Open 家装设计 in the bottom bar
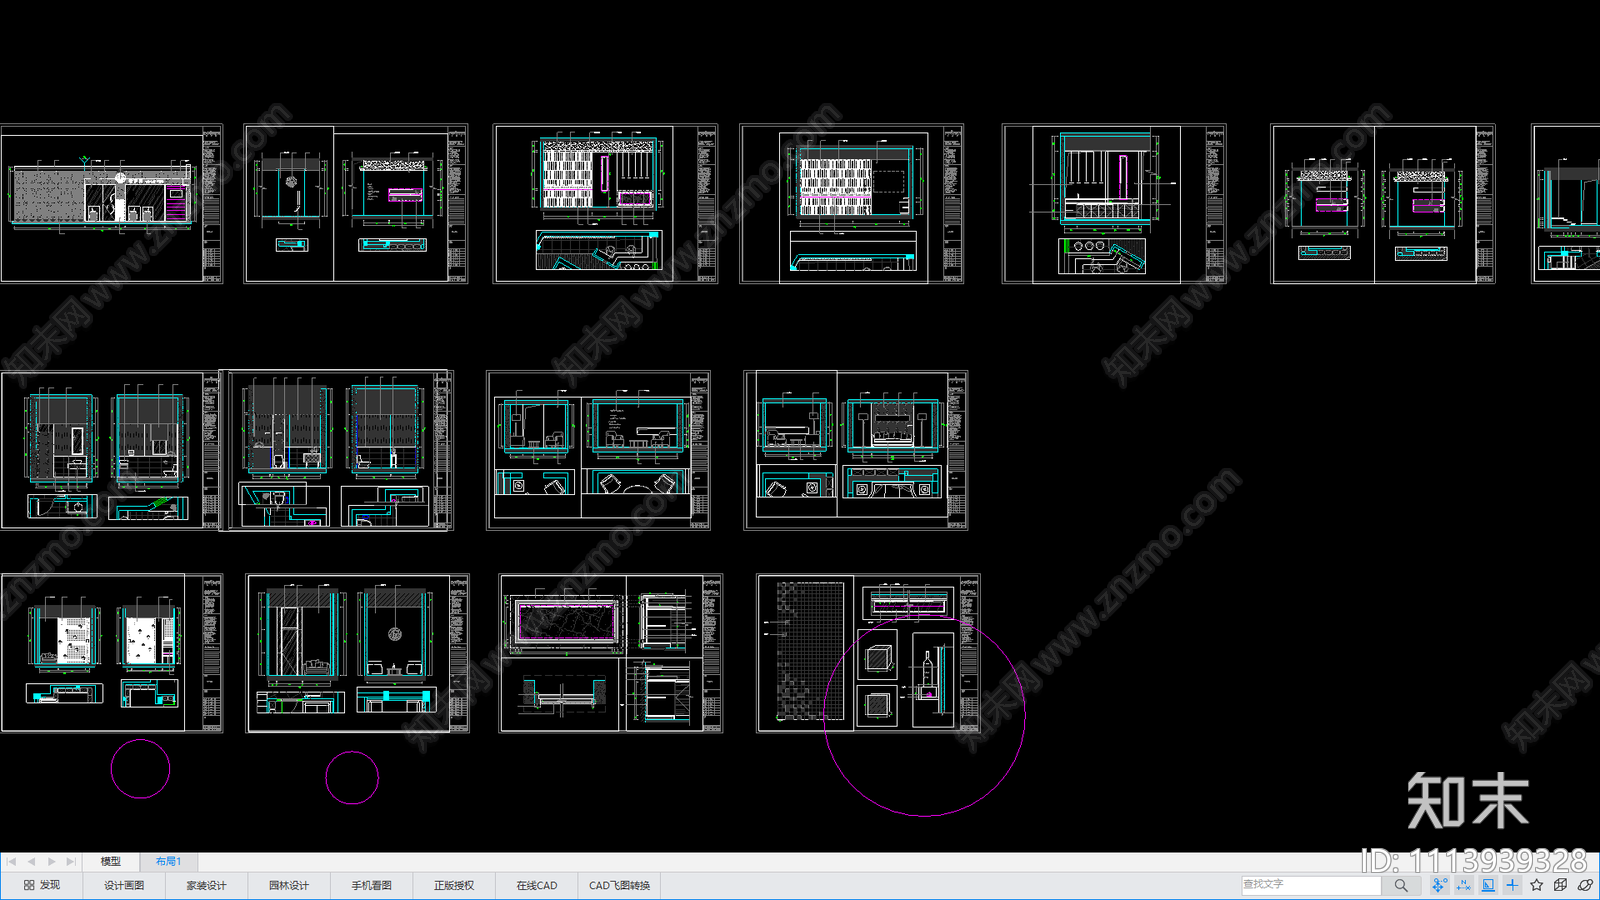Screen dimensions: 1600x900 [x=206, y=885]
